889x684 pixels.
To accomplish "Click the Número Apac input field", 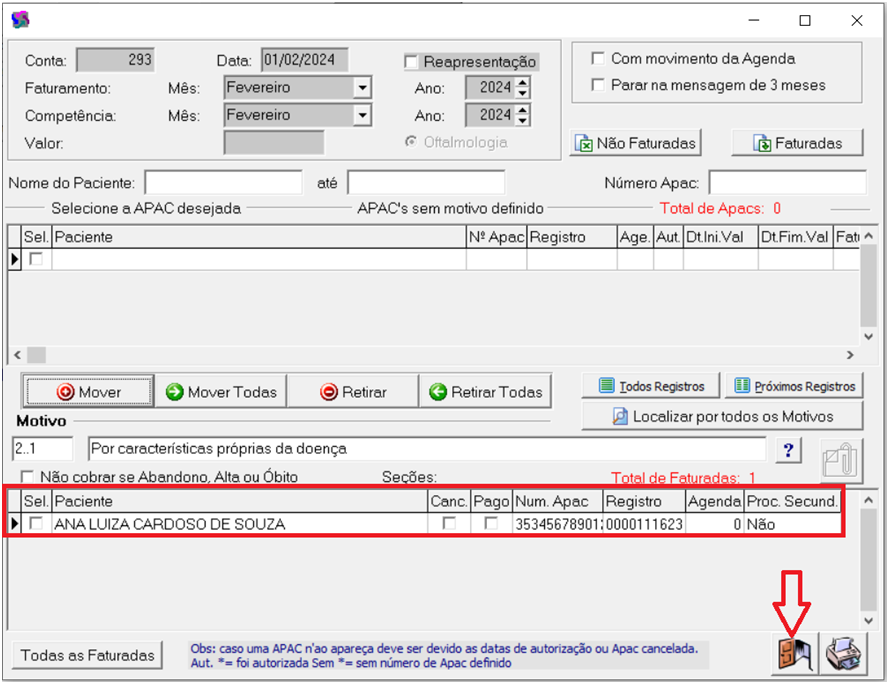I will [x=787, y=183].
